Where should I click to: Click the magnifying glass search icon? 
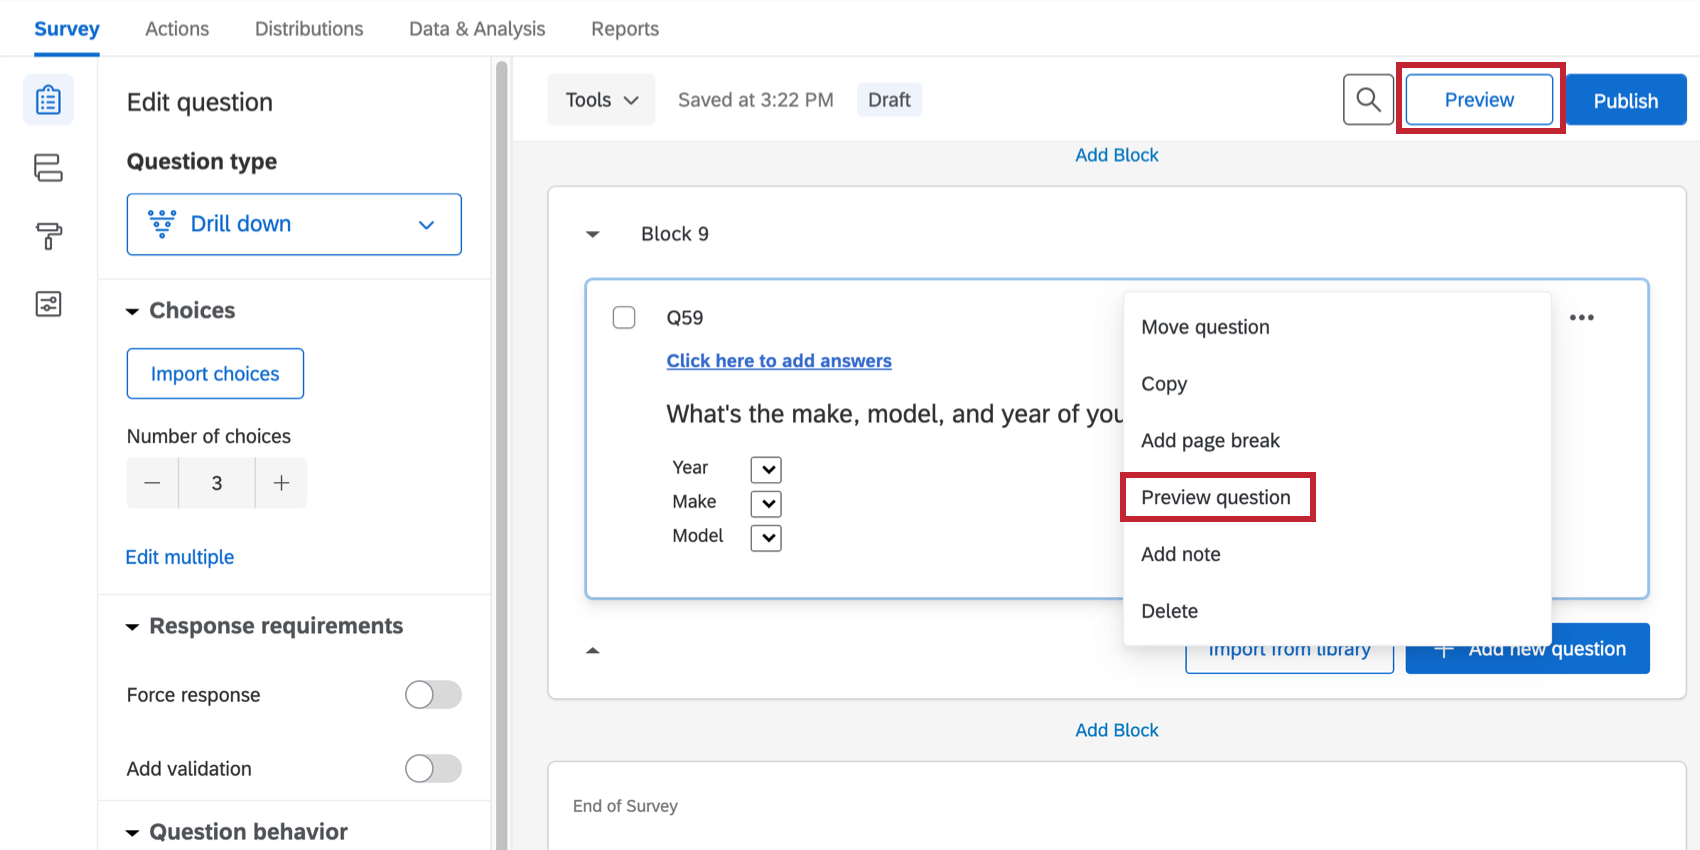(x=1368, y=100)
